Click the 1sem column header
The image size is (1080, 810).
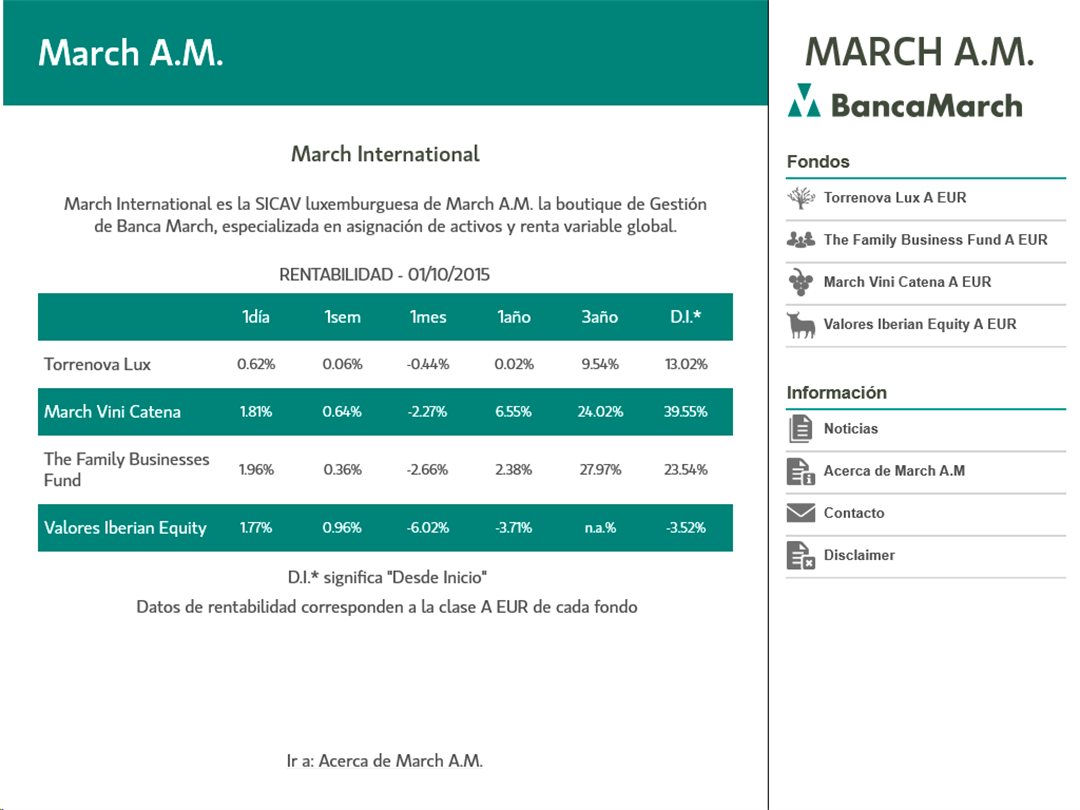(342, 317)
